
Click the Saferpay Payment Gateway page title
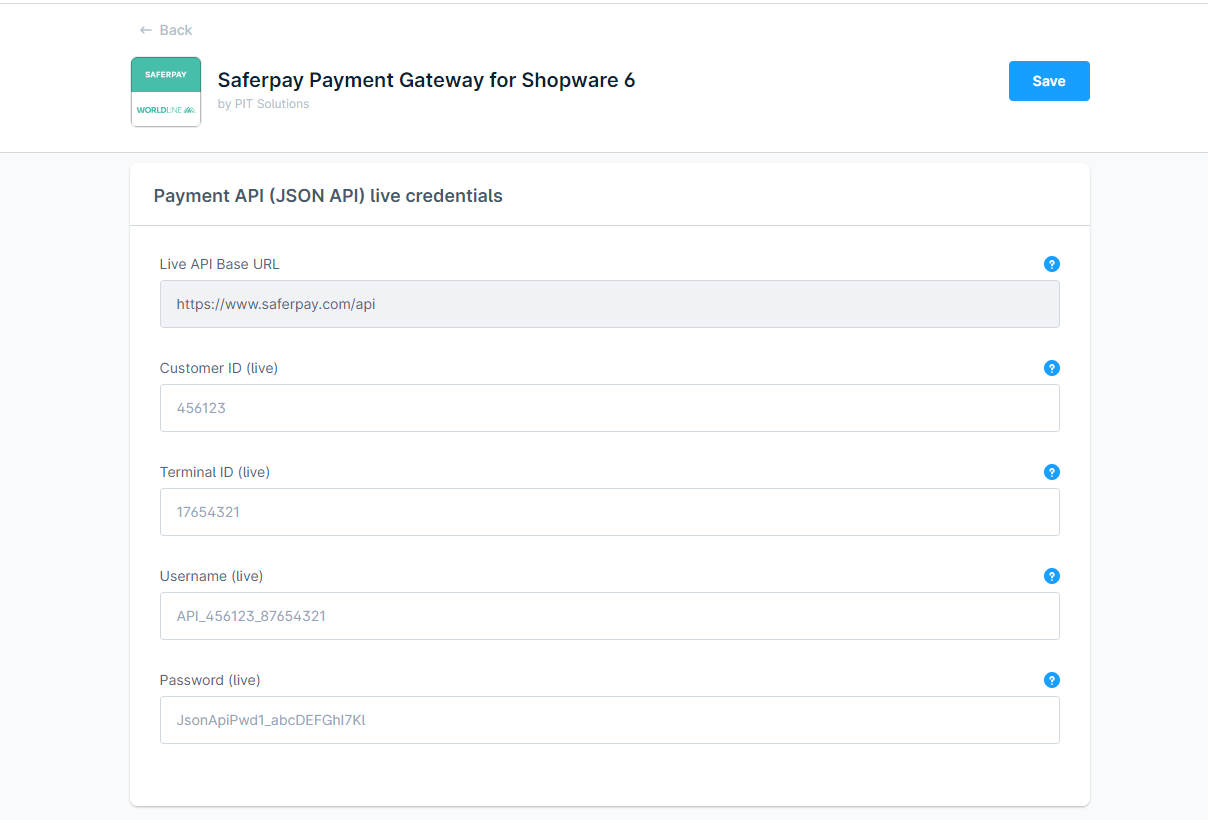click(x=426, y=80)
